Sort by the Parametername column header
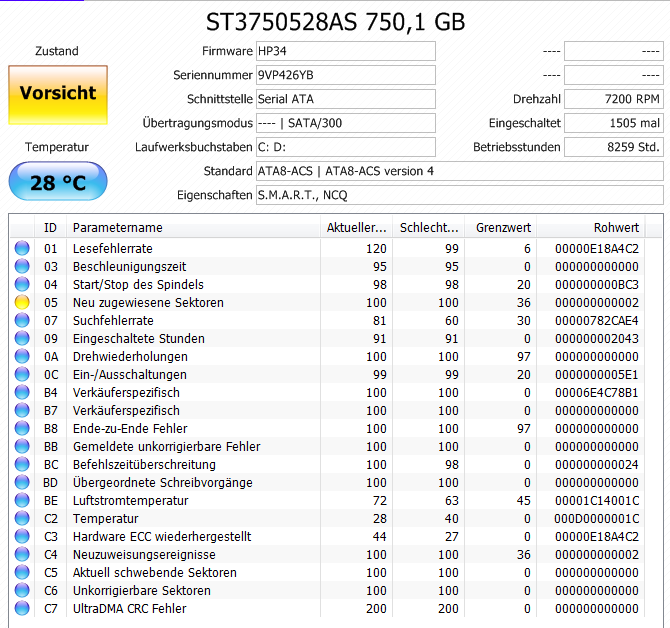The height and width of the screenshot is (628, 670). (x=193, y=228)
